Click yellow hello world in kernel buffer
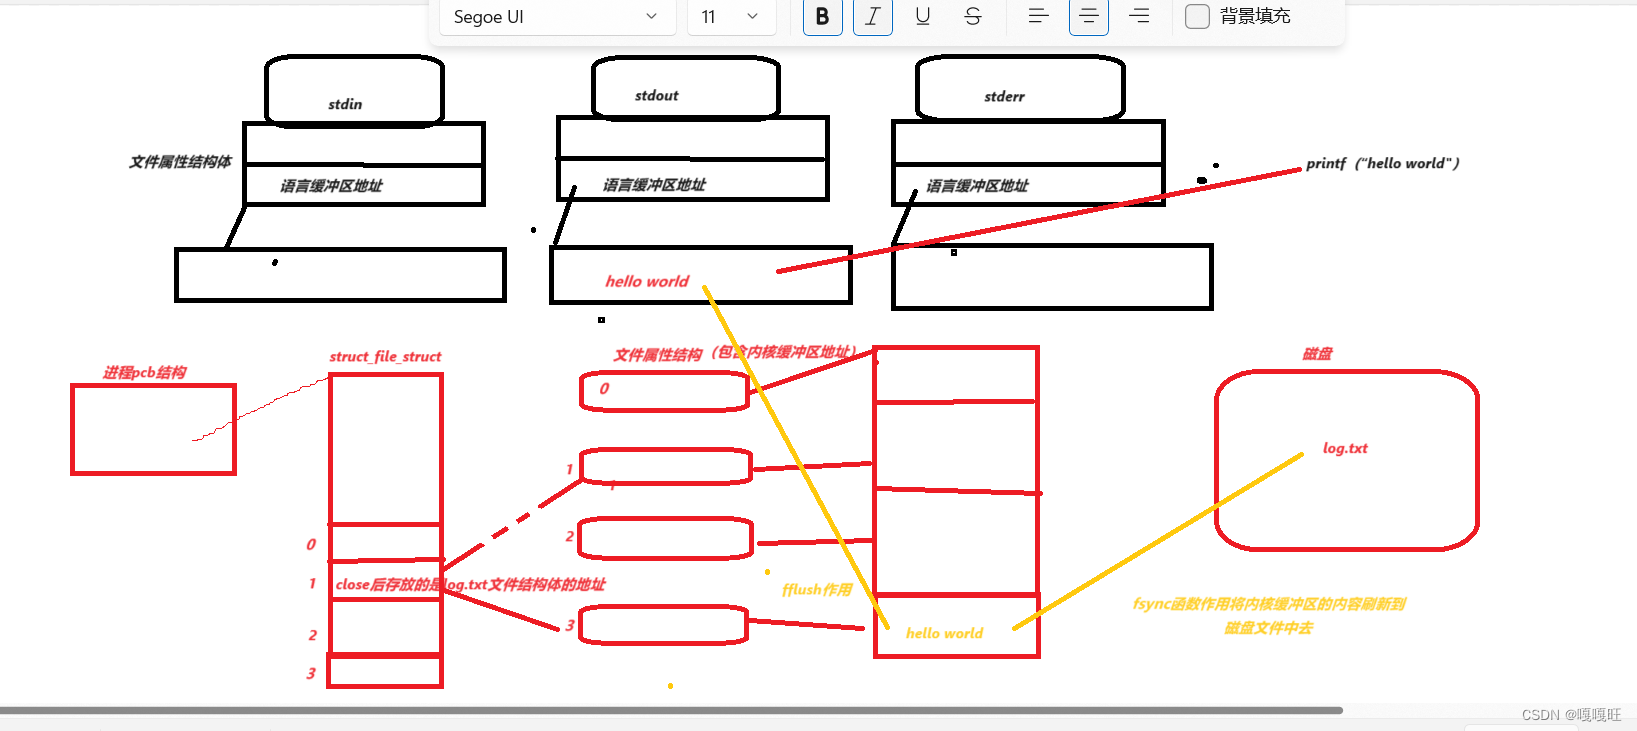 tap(944, 634)
